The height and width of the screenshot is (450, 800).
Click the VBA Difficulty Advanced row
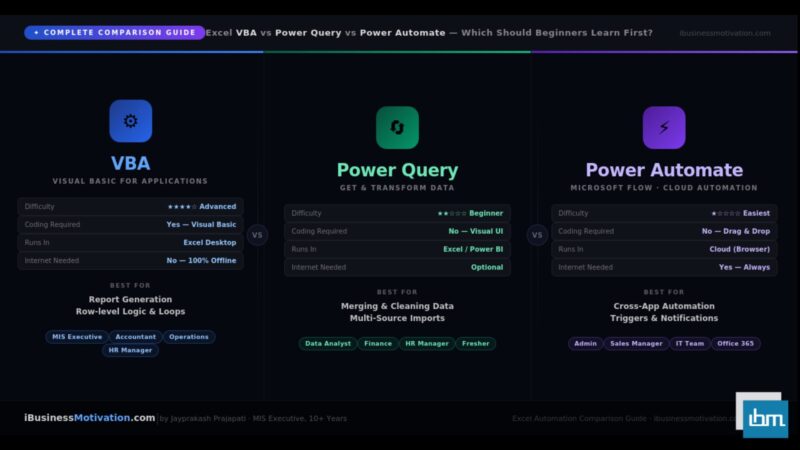click(130, 207)
